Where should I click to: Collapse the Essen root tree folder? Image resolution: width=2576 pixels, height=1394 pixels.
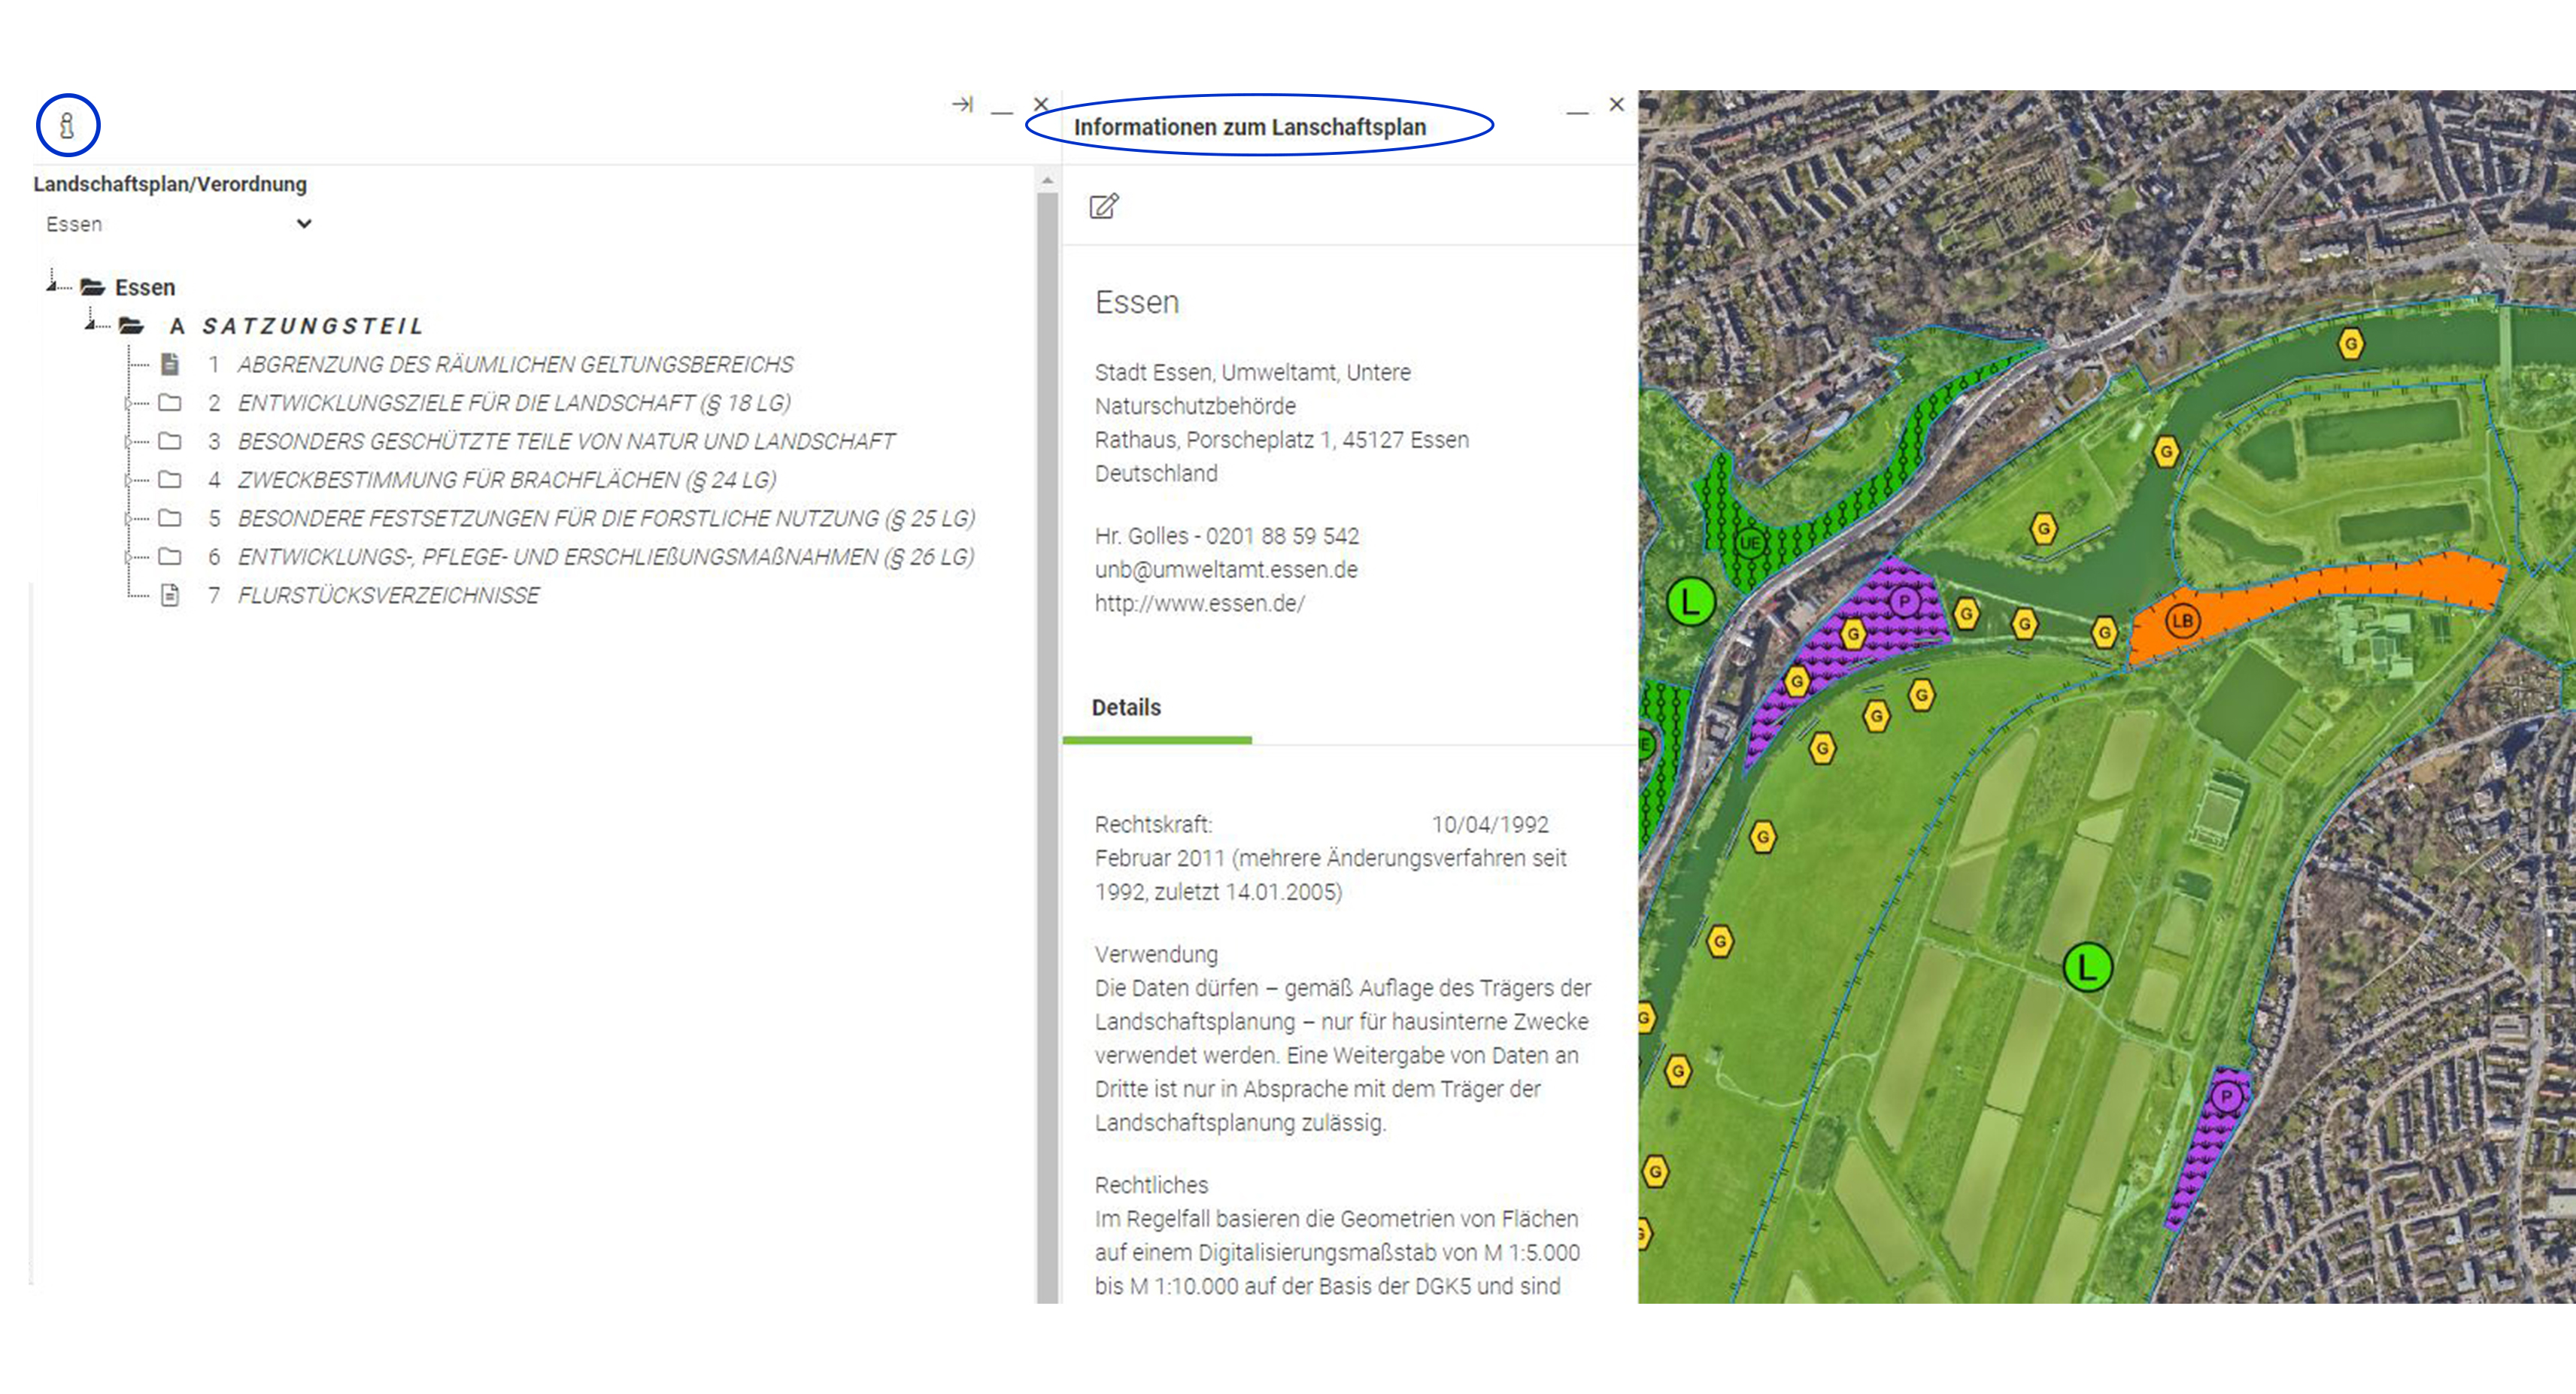52,287
